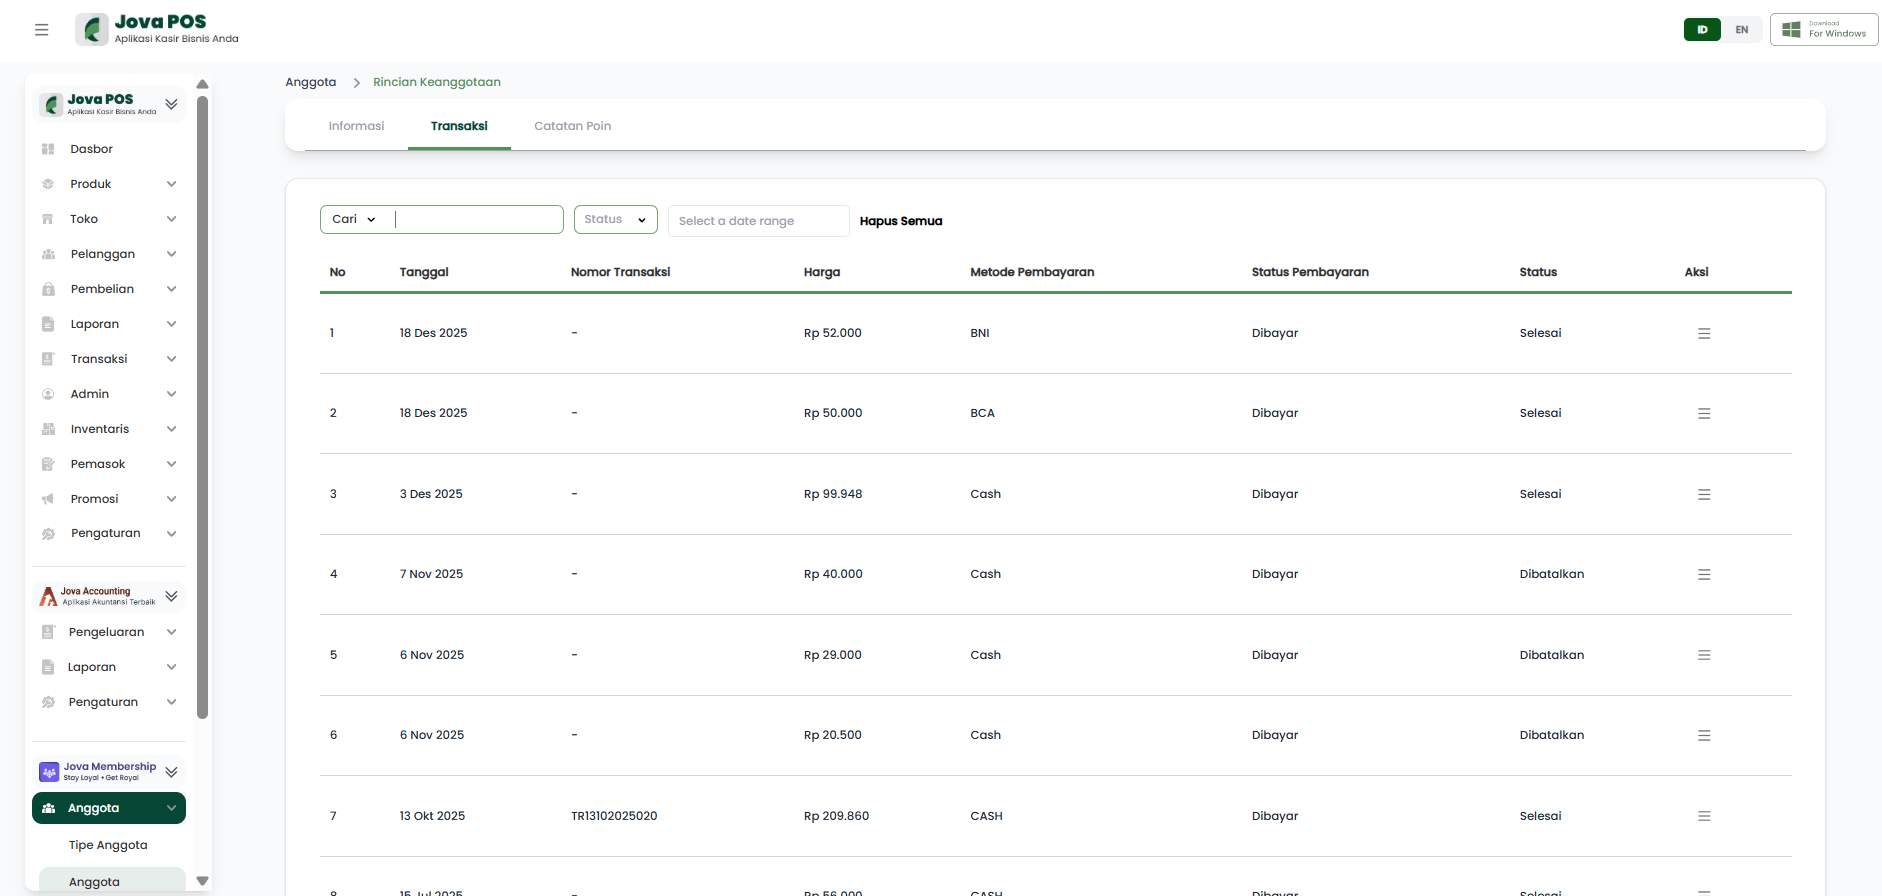Screen dimensions: 1882x896
Task: Click the Rincian Keanggotaan breadcrumb
Action: click(x=437, y=82)
